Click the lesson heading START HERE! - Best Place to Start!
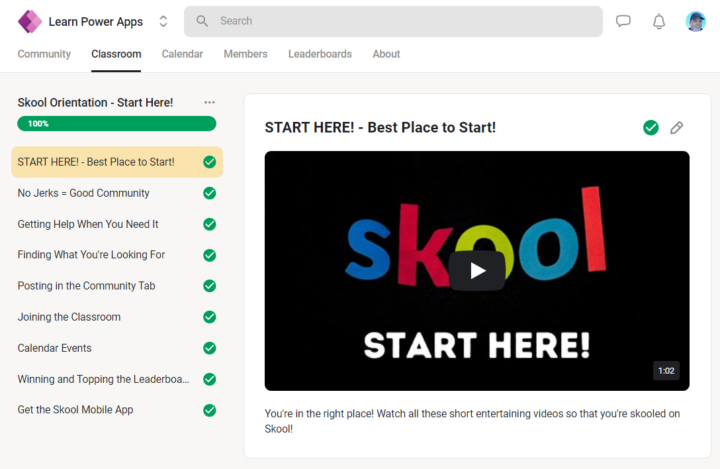720x469 pixels. point(380,127)
